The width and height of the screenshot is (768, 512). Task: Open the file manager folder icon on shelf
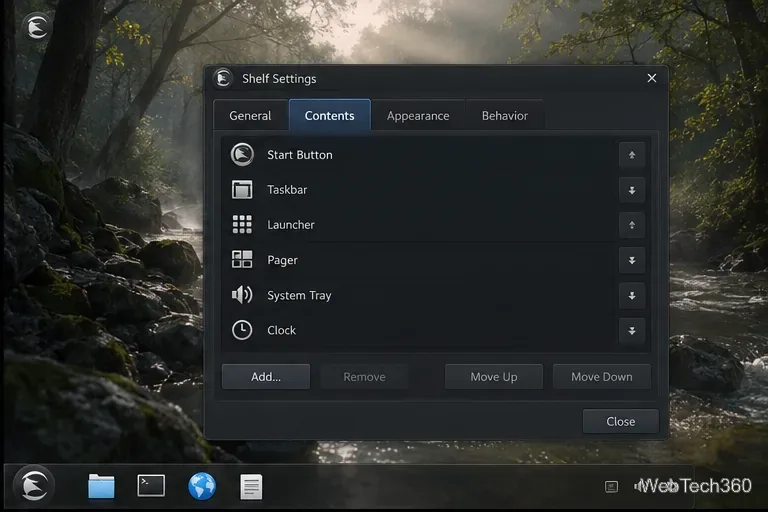point(101,486)
